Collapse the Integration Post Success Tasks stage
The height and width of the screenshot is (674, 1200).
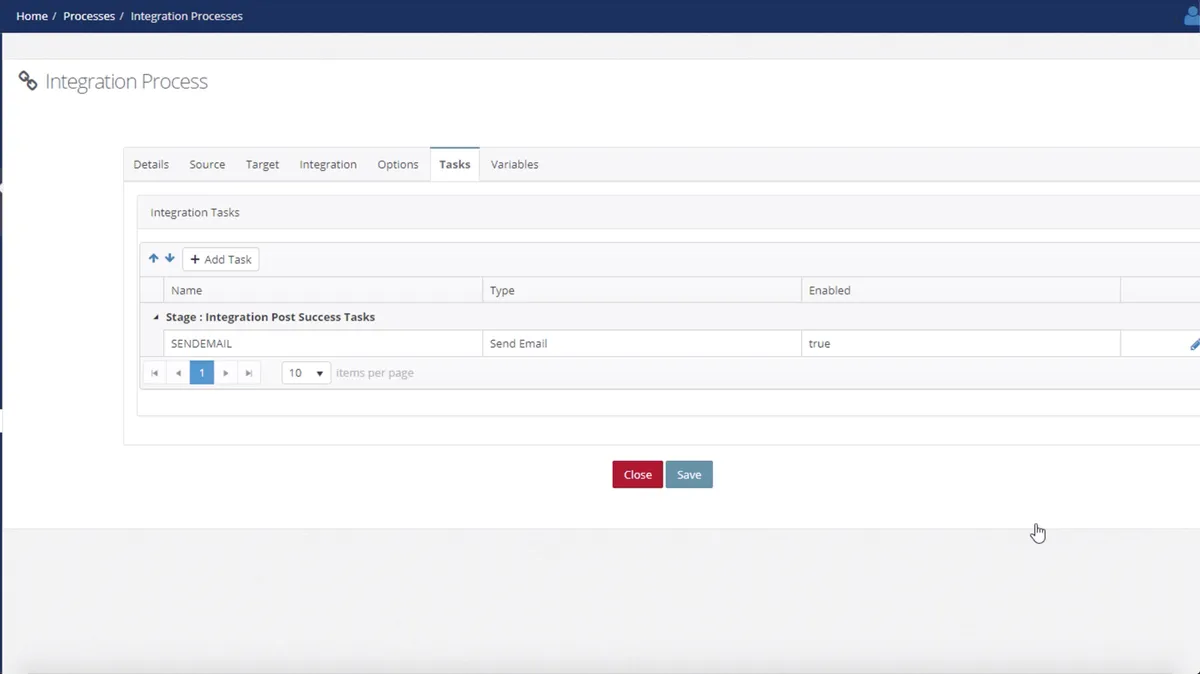(x=155, y=317)
